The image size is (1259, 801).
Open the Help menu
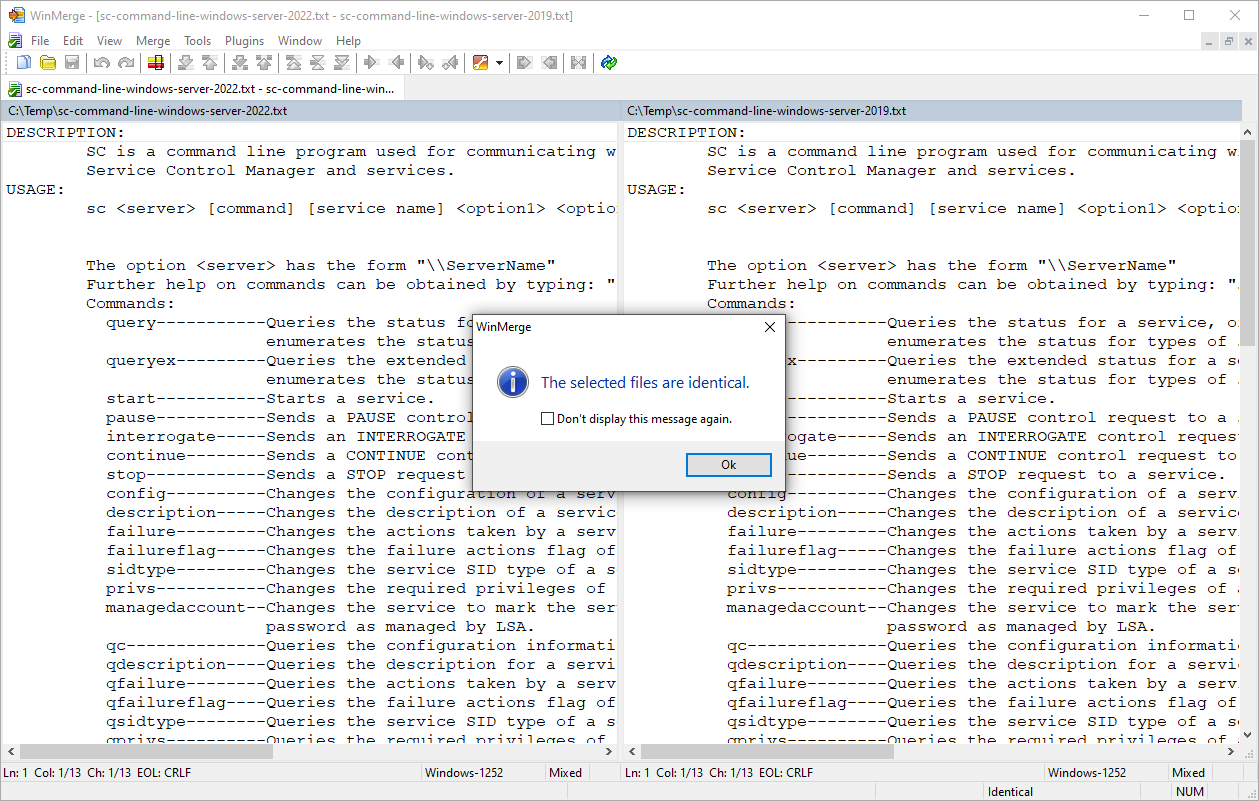tap(348, 41)
